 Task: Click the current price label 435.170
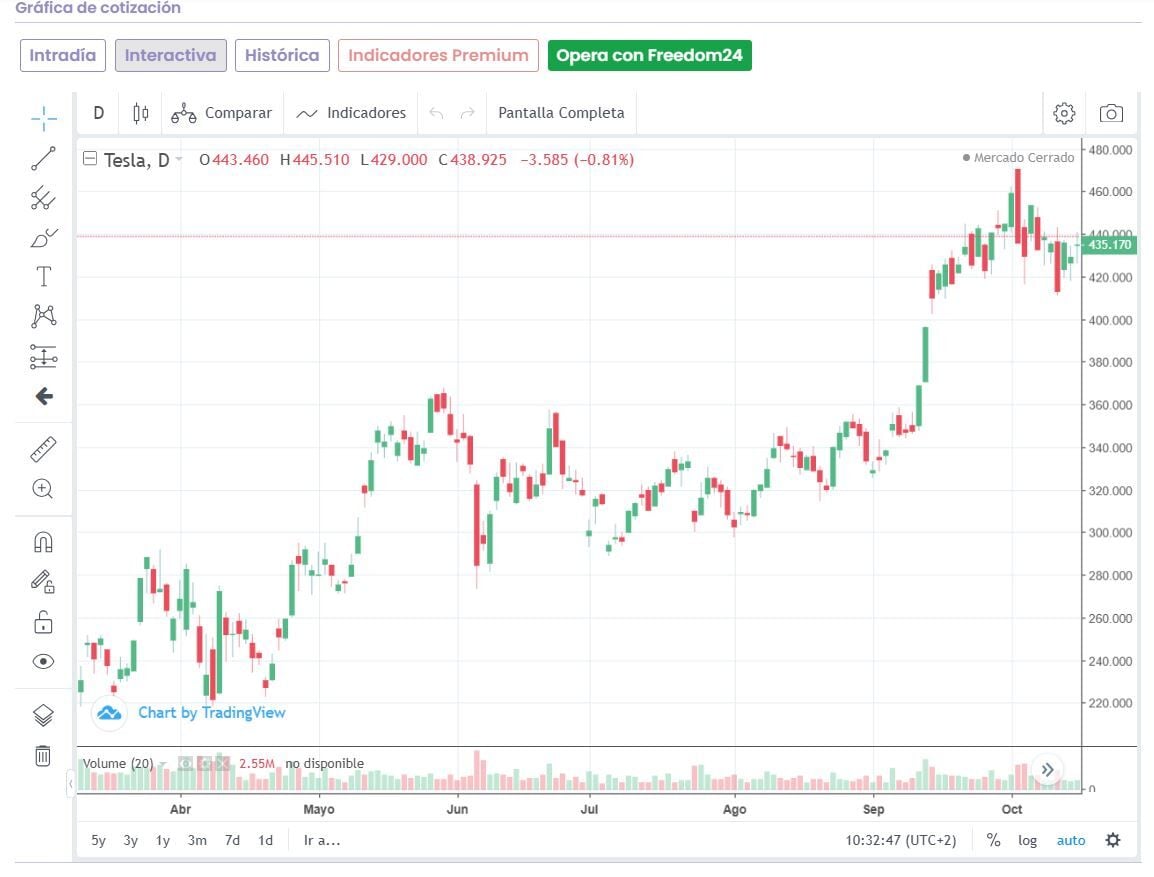tap(1109, 245)
